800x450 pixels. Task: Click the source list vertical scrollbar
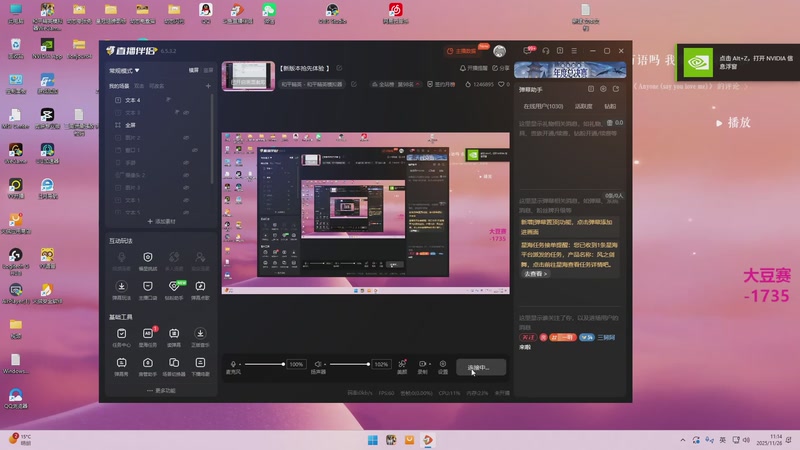coord(212,140)
